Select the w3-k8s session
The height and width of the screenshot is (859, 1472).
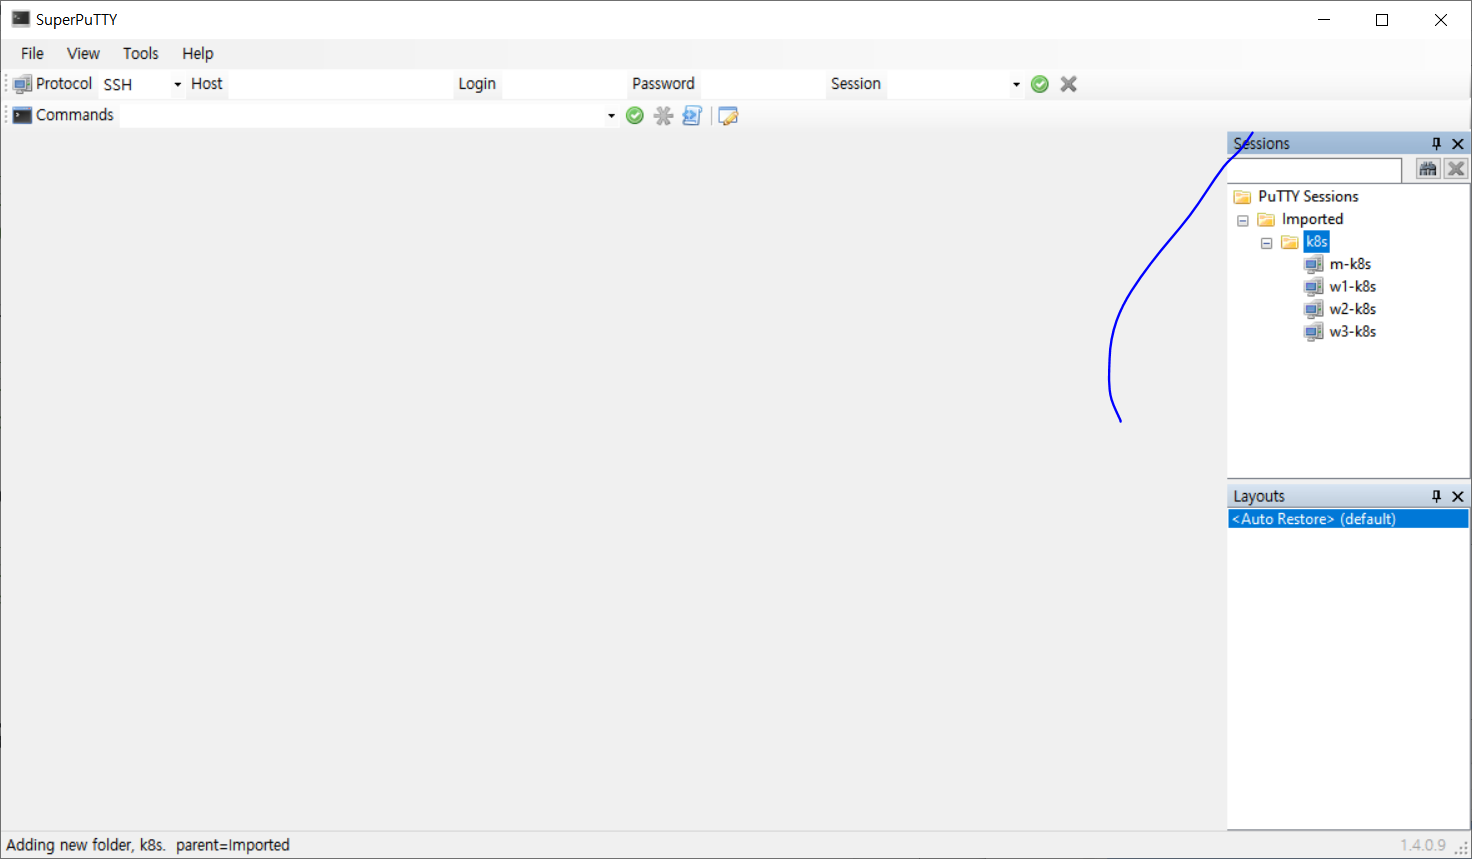point(1352,331)
